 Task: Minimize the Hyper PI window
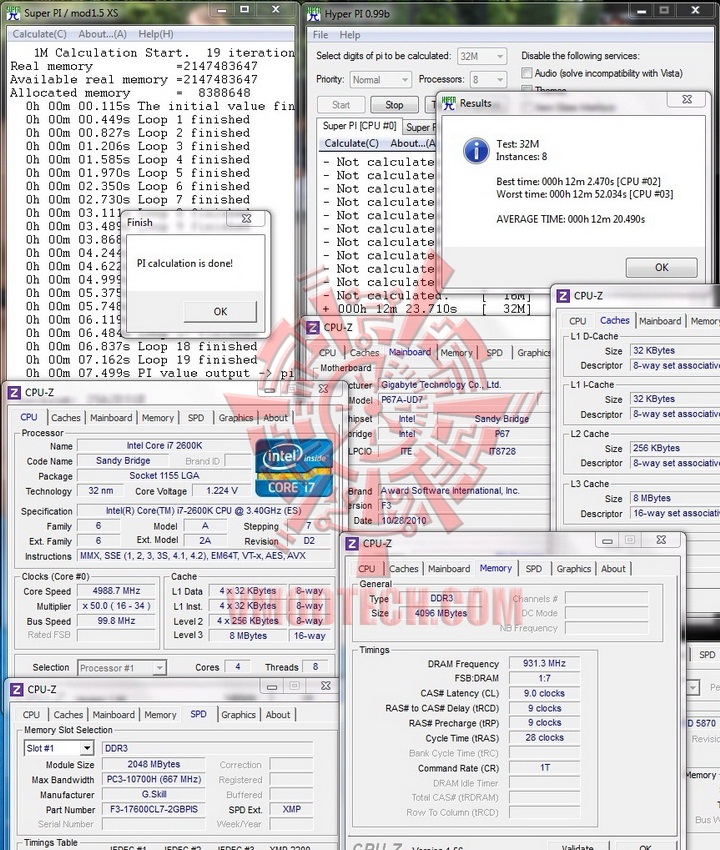(x=641, y=10)
